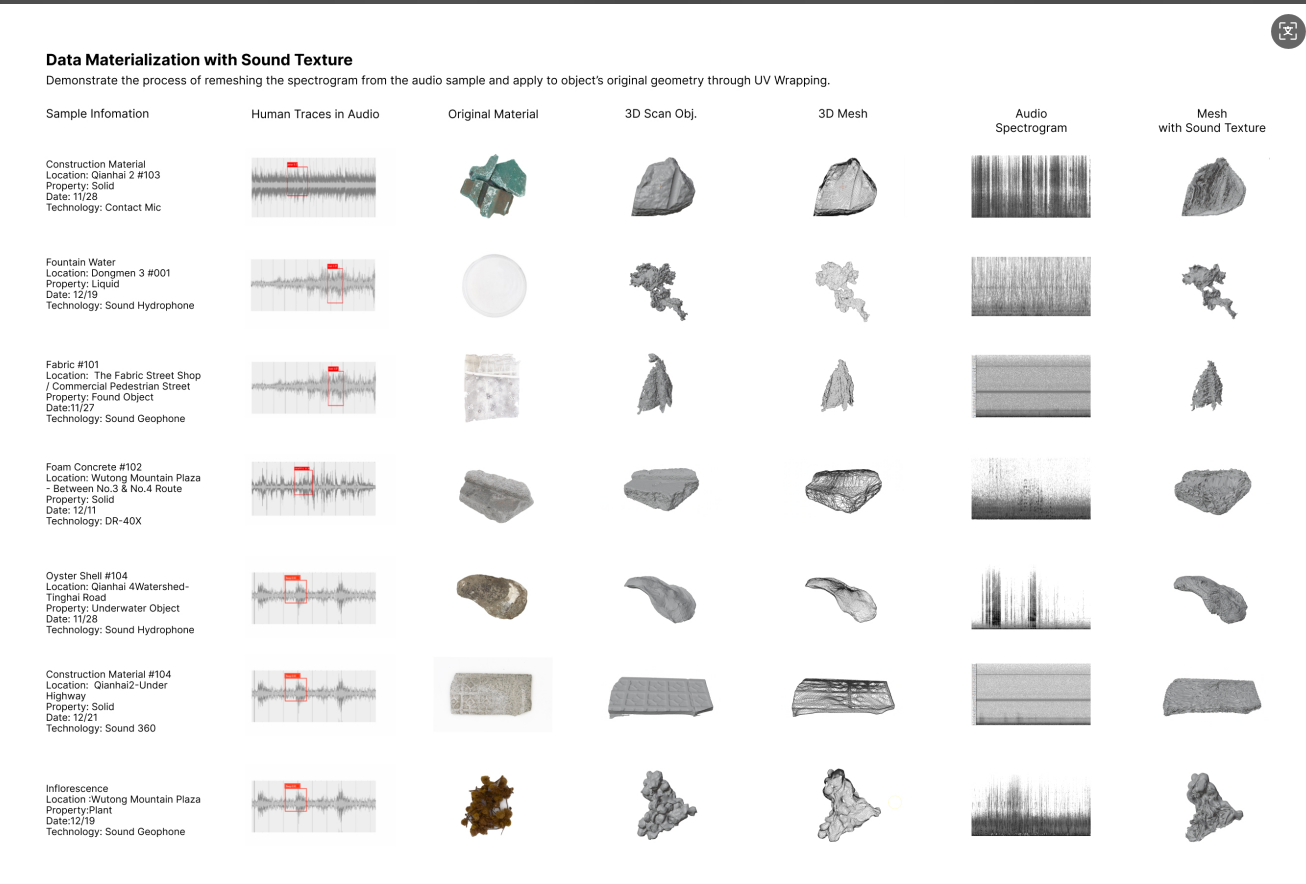Open the Oyster Shell audio spectrogram
Viewport: 1306px width, 884px height.
click(x=1031, y=597)
